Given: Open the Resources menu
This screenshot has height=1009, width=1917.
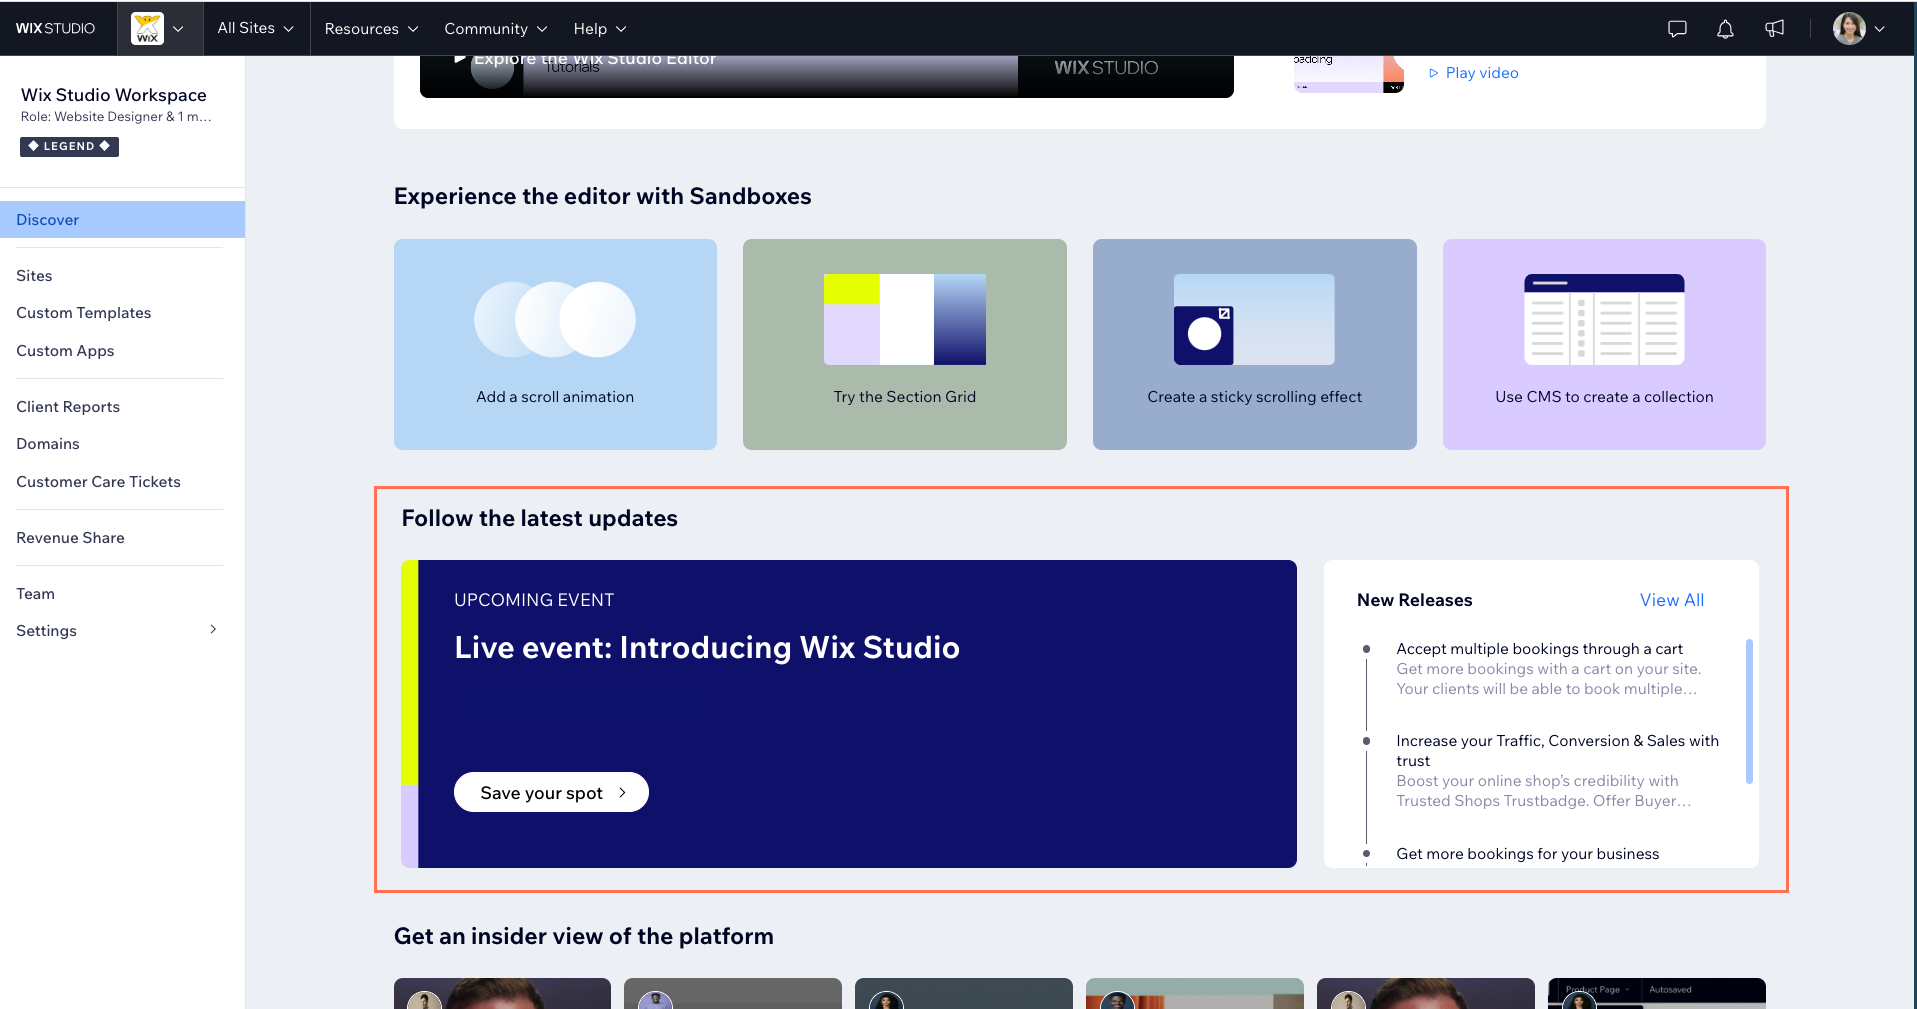Looking at the screenshot, I should [371, 29].
